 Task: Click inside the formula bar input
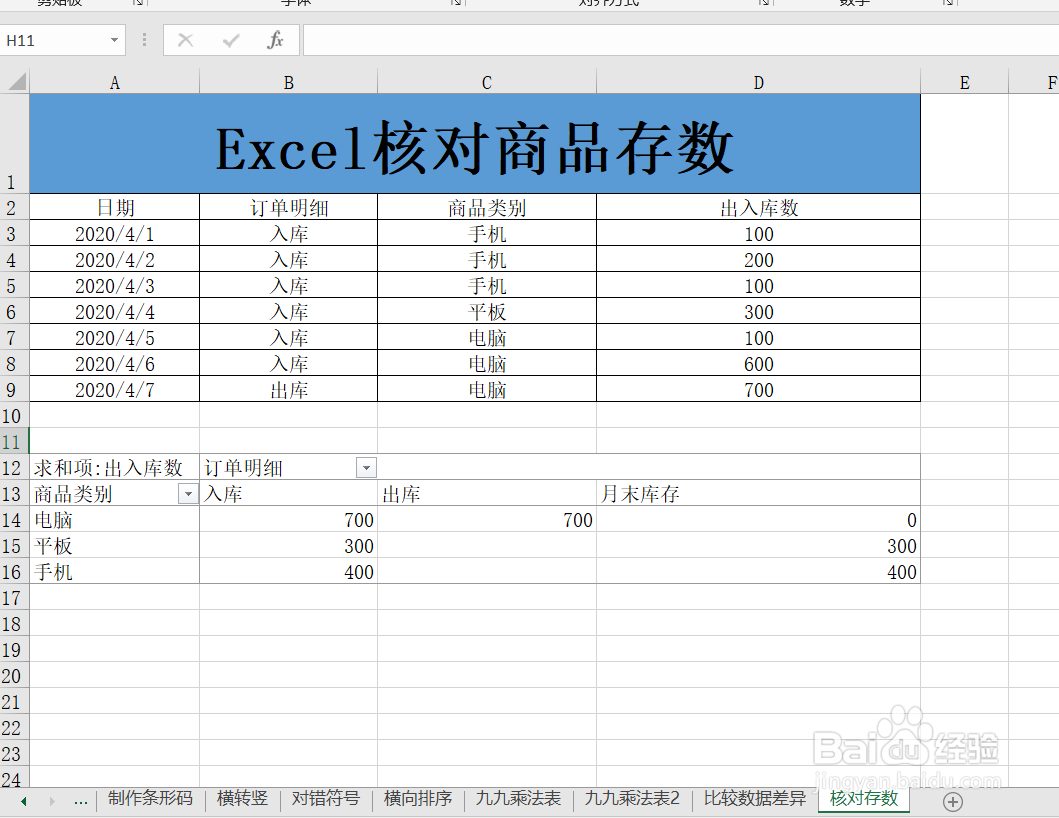681,41
